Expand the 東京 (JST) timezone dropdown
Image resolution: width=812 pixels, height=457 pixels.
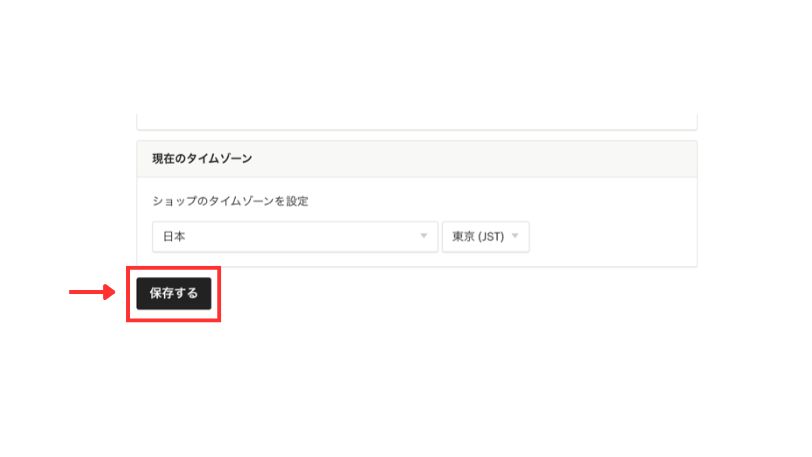[485, 237]
